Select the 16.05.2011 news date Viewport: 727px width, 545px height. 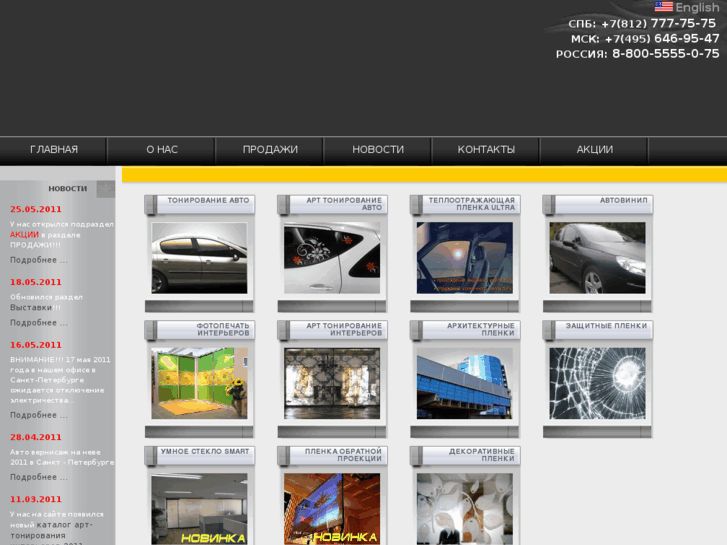click(x=36, y=345)
